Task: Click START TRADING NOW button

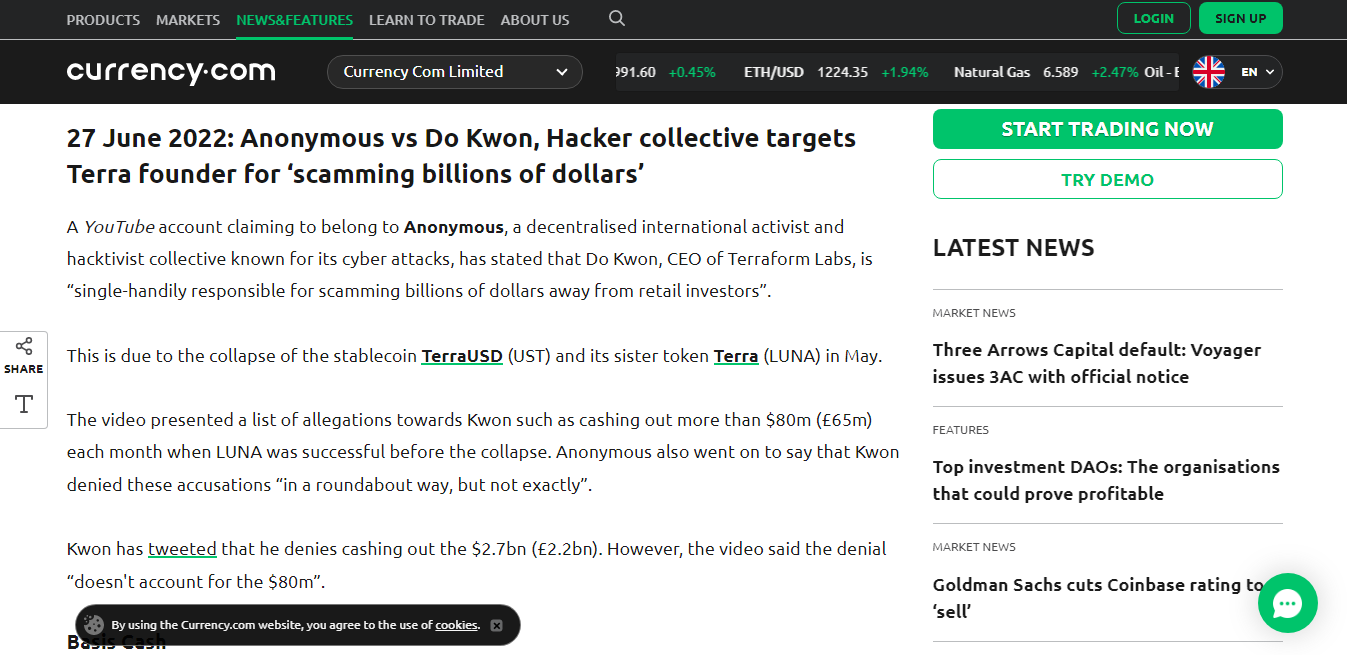Action: (x=1108, y=129)
